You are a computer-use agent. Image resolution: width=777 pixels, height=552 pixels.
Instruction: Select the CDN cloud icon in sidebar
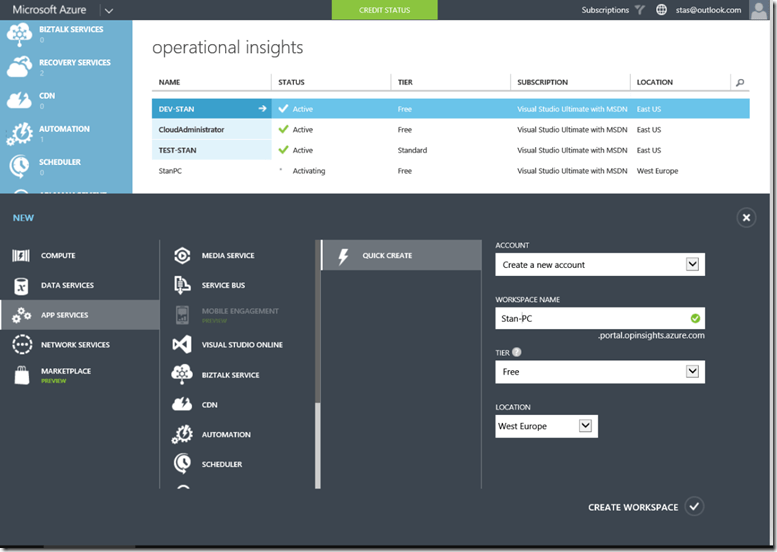point(19,100)
